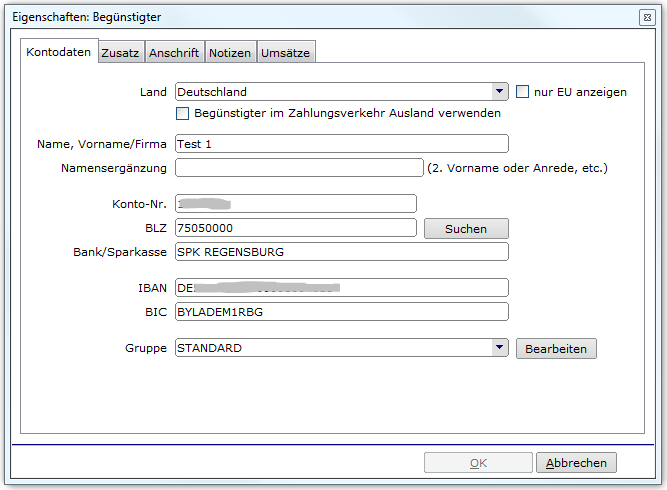Switch to the Kontodaten tab
Viewport: 667px width, 490px height.
(x=59, y=52)
